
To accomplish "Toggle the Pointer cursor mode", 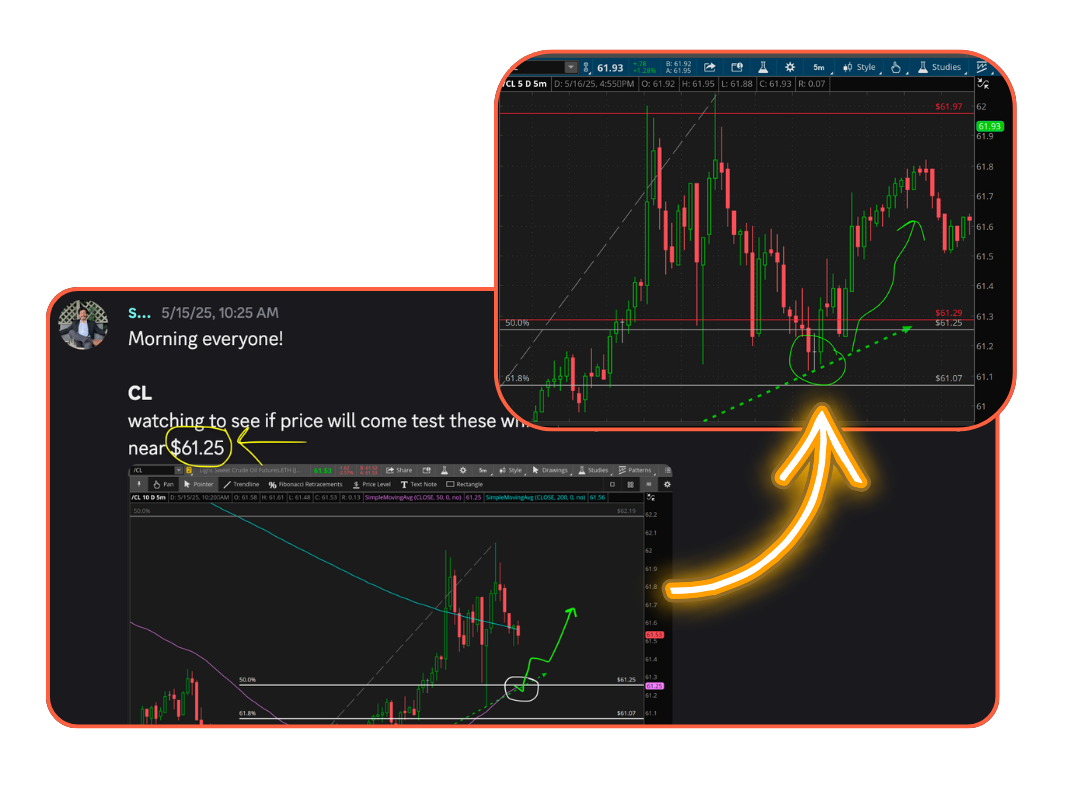I will click(x=198, y=484).
